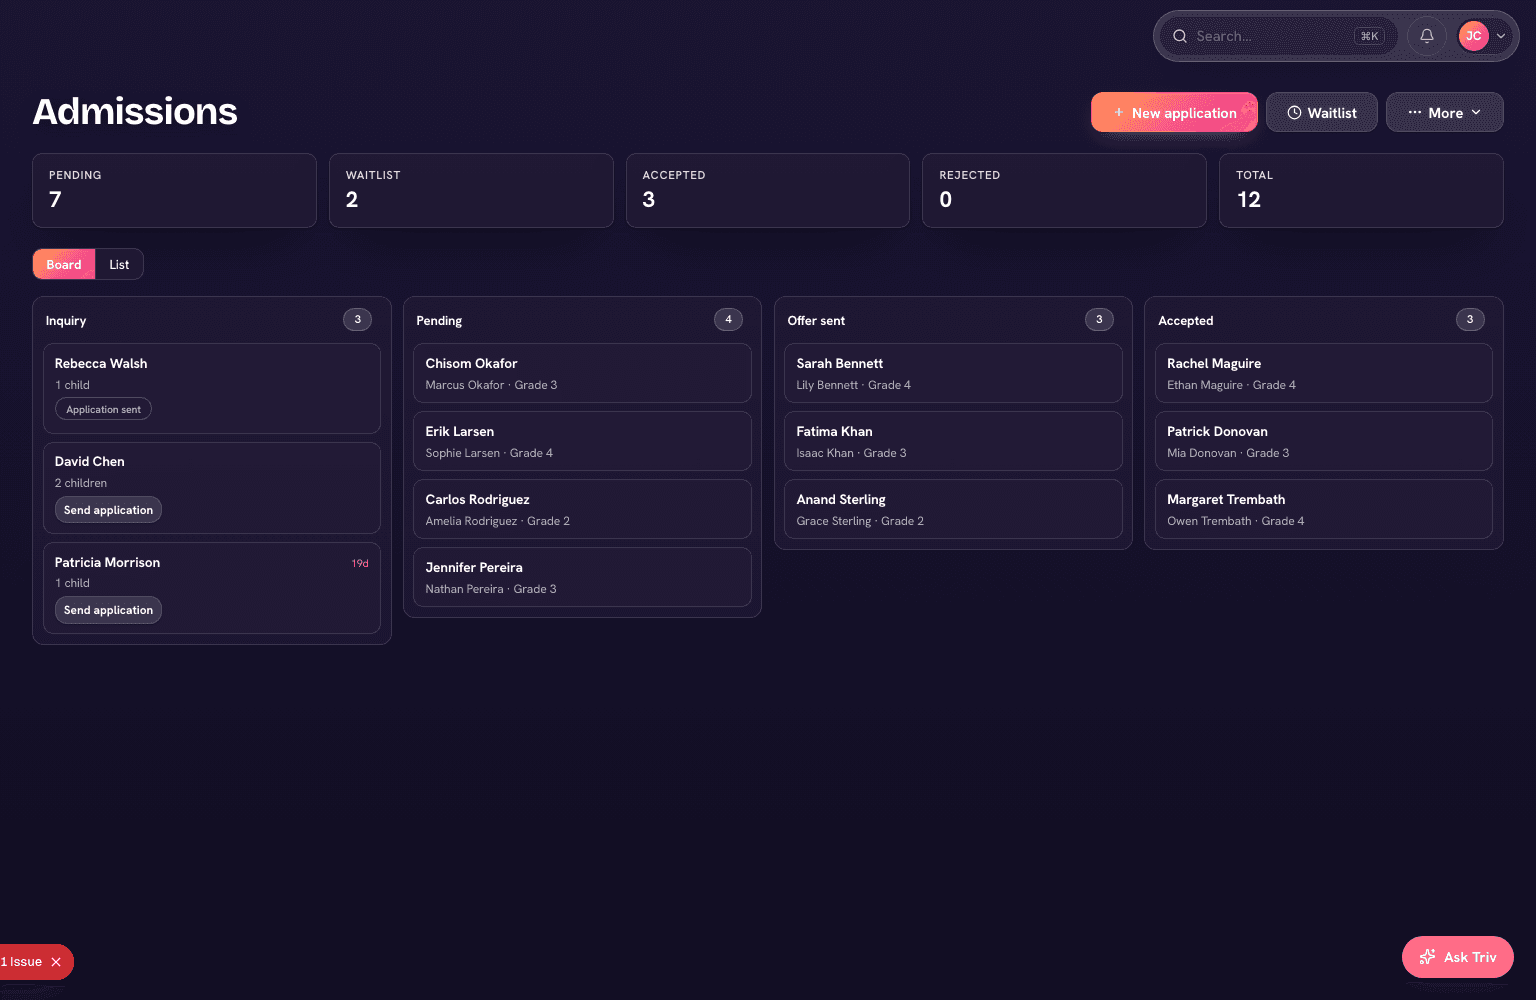Image resolution: width=1536 pixels, height=1000 pixels.
Task: Click the 19d age label on Patricia Morrison
Action: pyautogui.click(x=360, y=564)
